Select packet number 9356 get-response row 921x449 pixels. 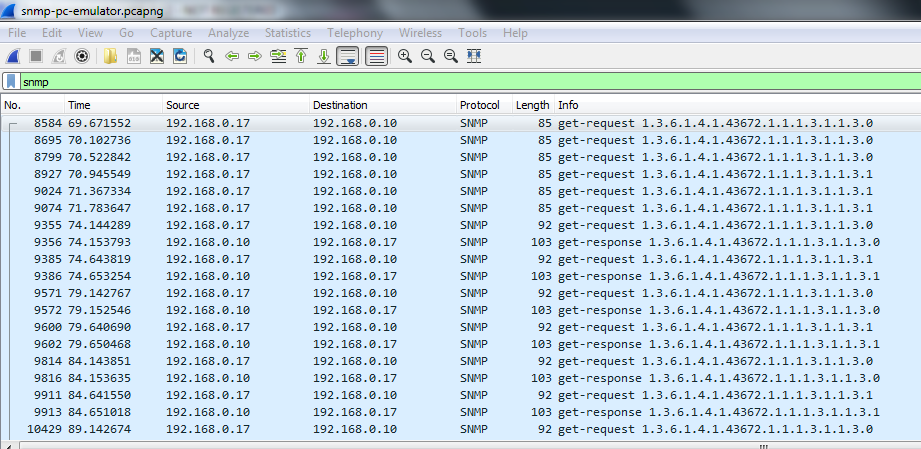click(x=400, y=241)
